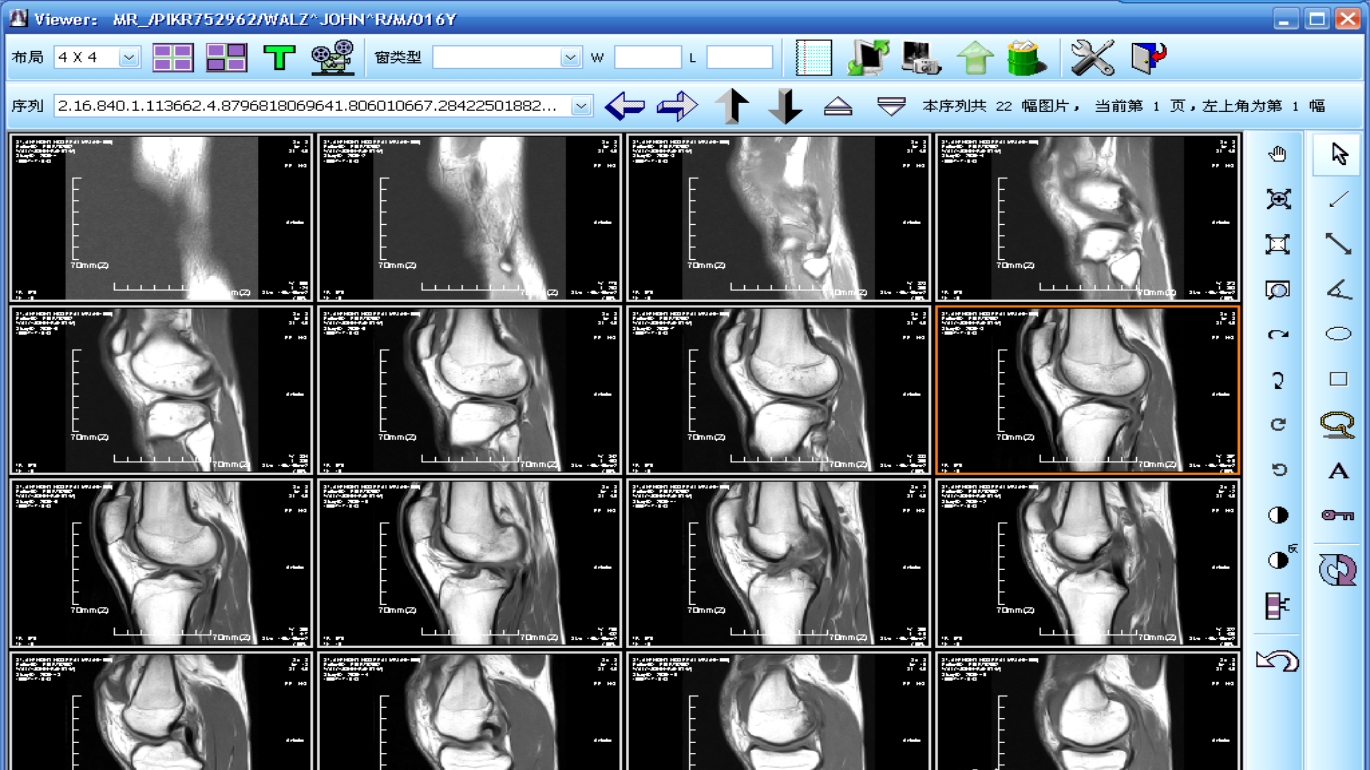
Task: Click the lined notepad report icon
Action: (x=814, y=58)
